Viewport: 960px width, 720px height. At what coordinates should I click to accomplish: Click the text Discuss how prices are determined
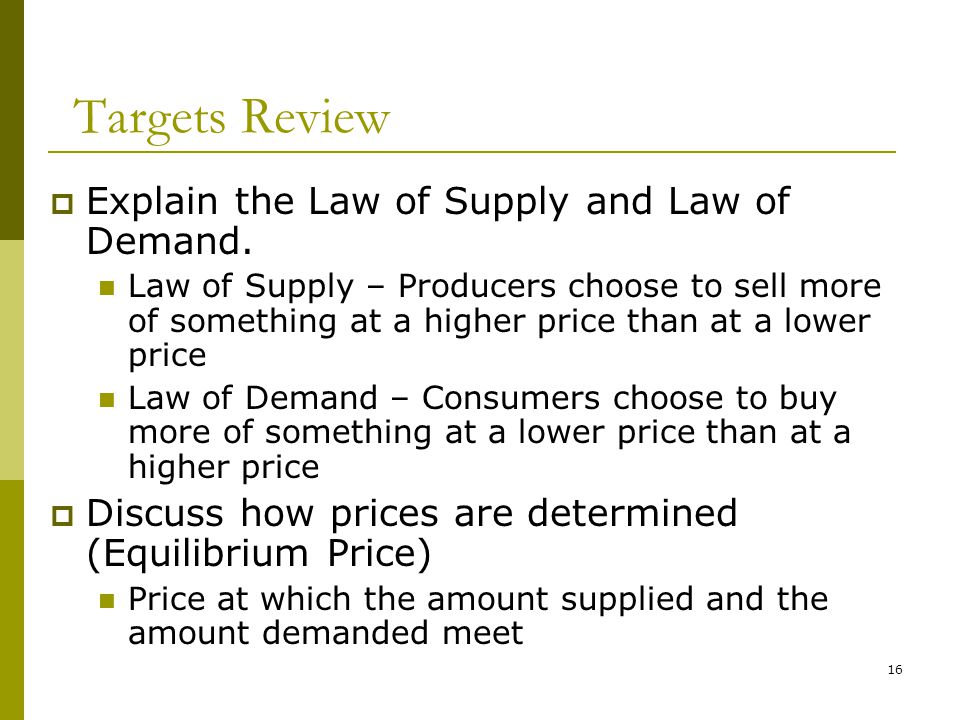[411, 513]
